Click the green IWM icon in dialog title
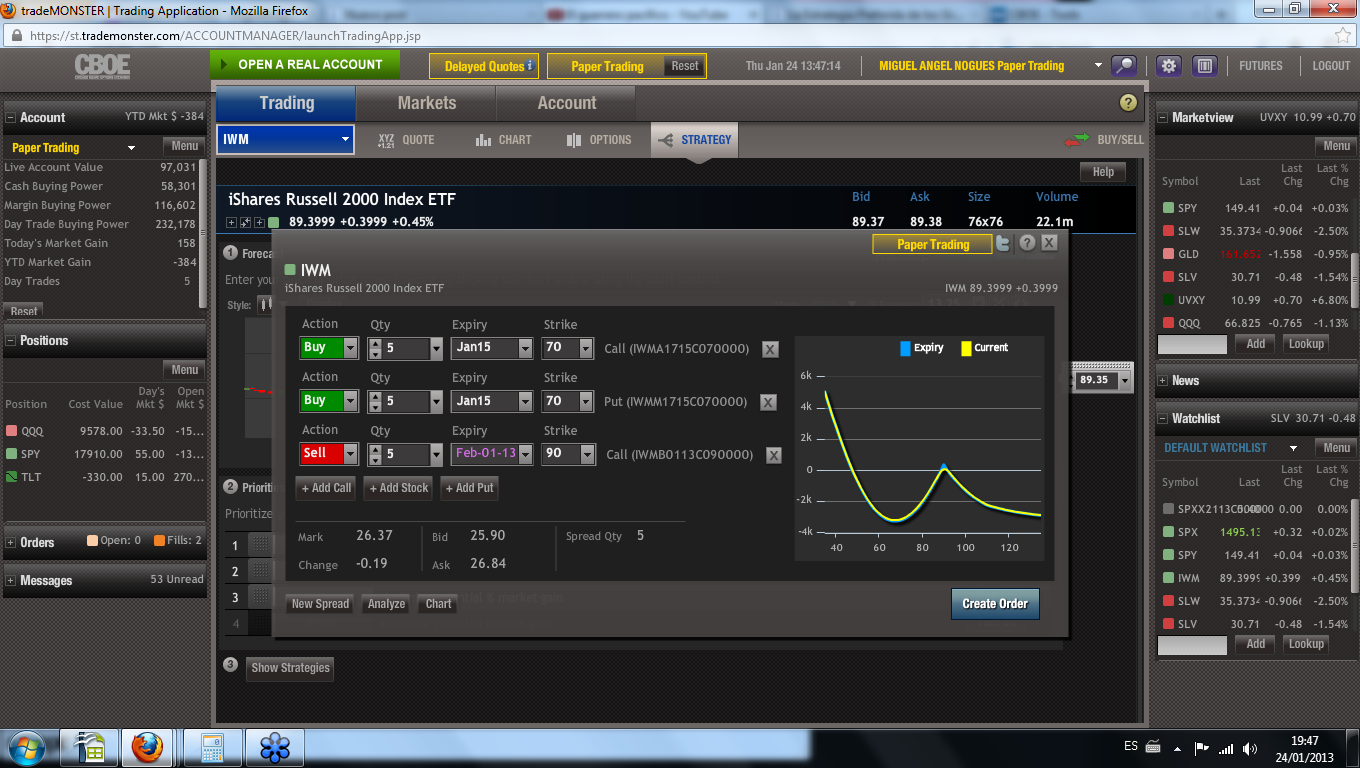 290,270
